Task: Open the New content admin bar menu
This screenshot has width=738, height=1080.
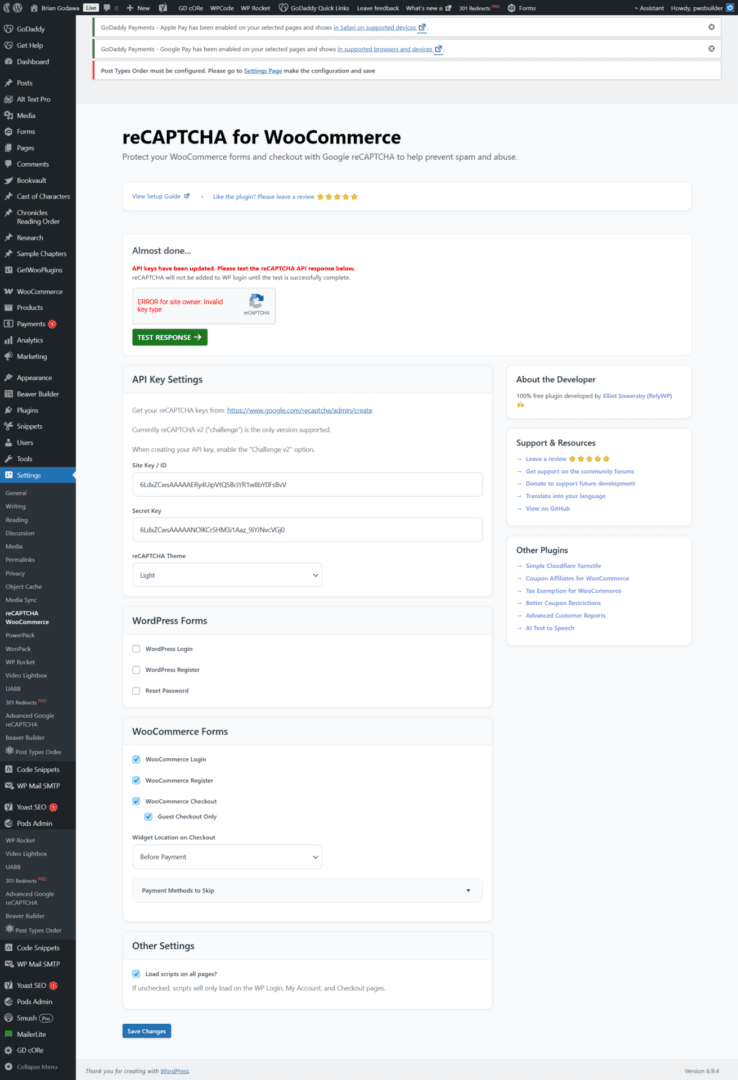Action: tap(139, 8)
